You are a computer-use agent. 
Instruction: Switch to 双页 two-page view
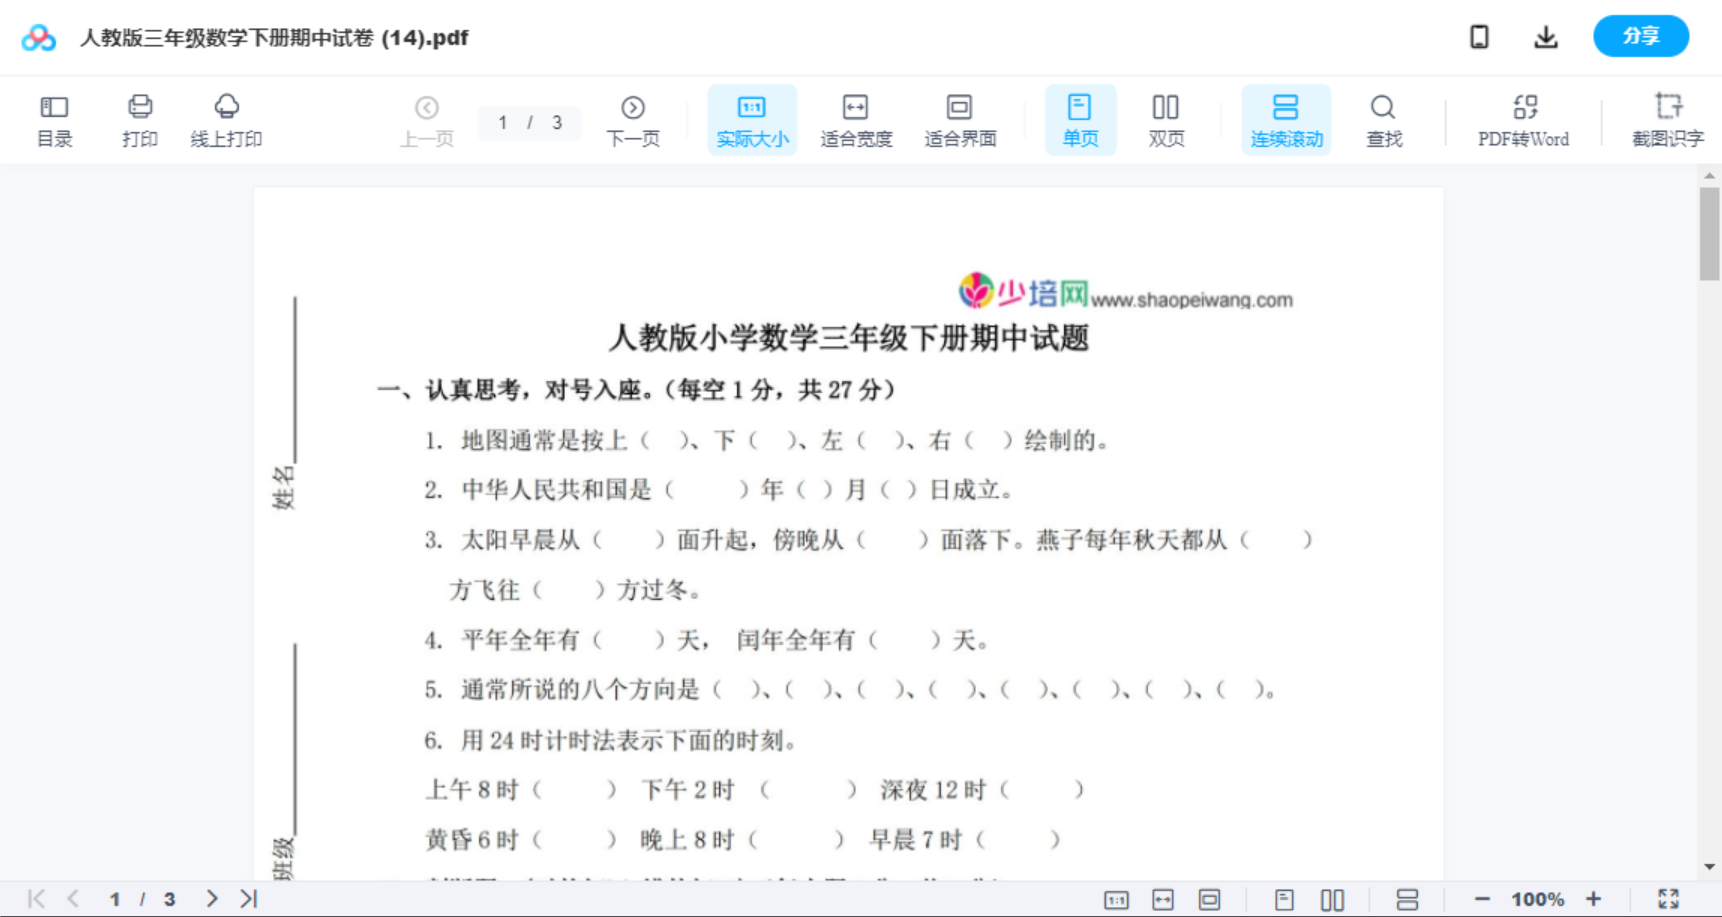coord(1166,119)
